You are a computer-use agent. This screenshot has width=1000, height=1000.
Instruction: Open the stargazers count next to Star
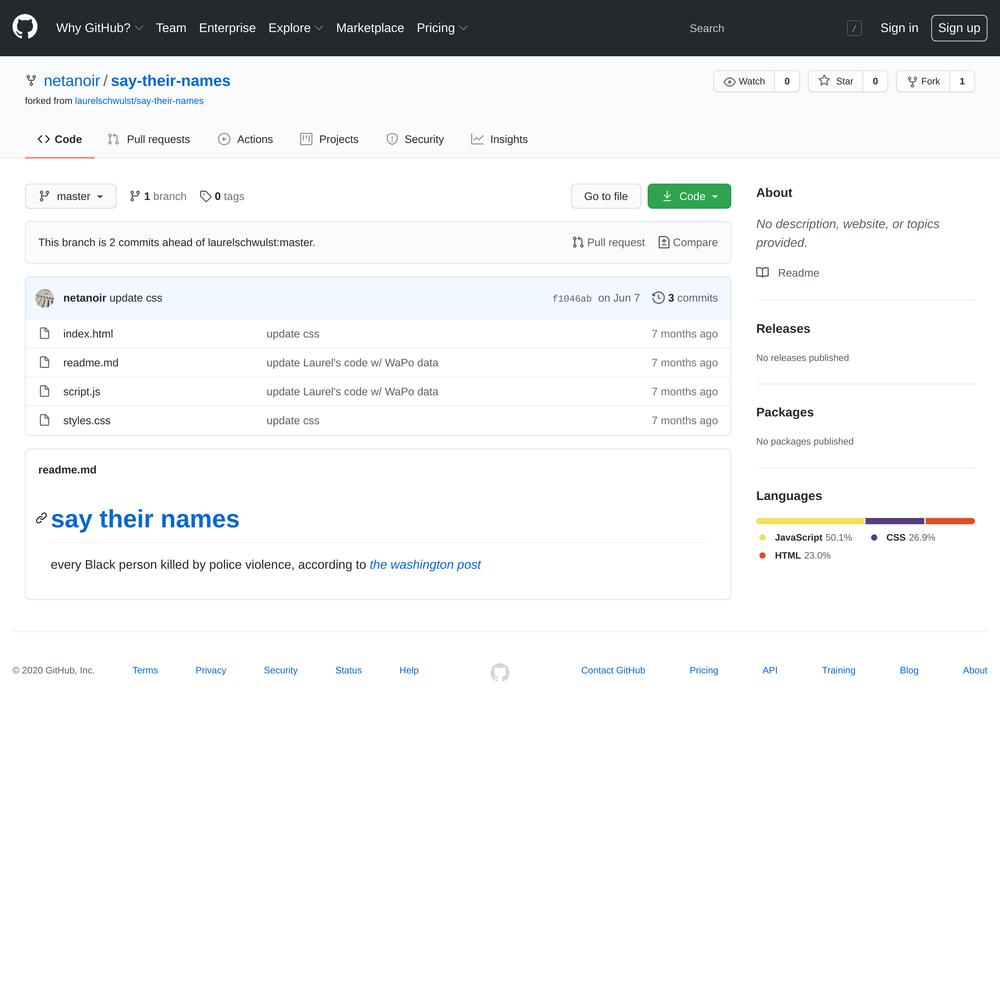point(875,82)
